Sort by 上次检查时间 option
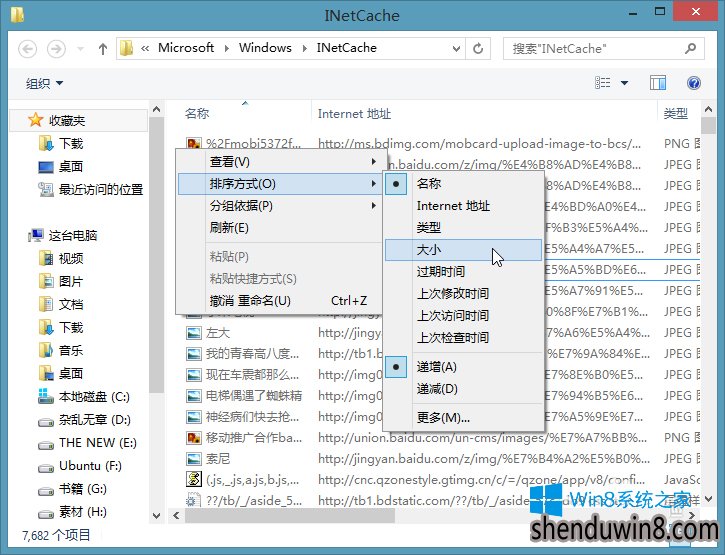The image size is (725, 555). coord(463,338)
